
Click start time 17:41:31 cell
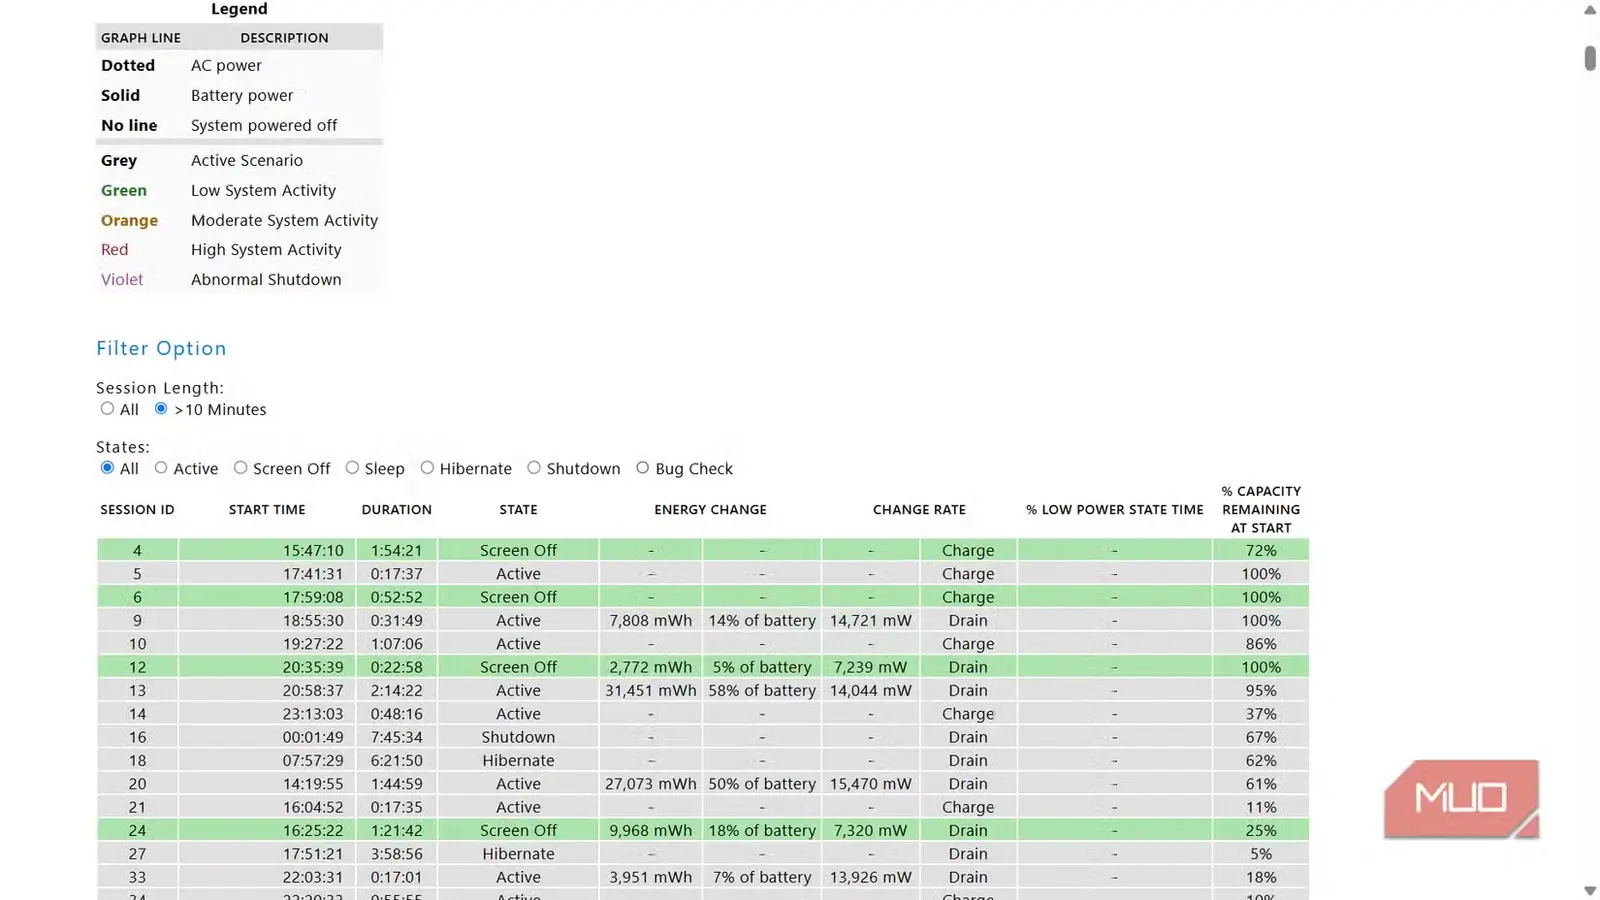(267, 574)
